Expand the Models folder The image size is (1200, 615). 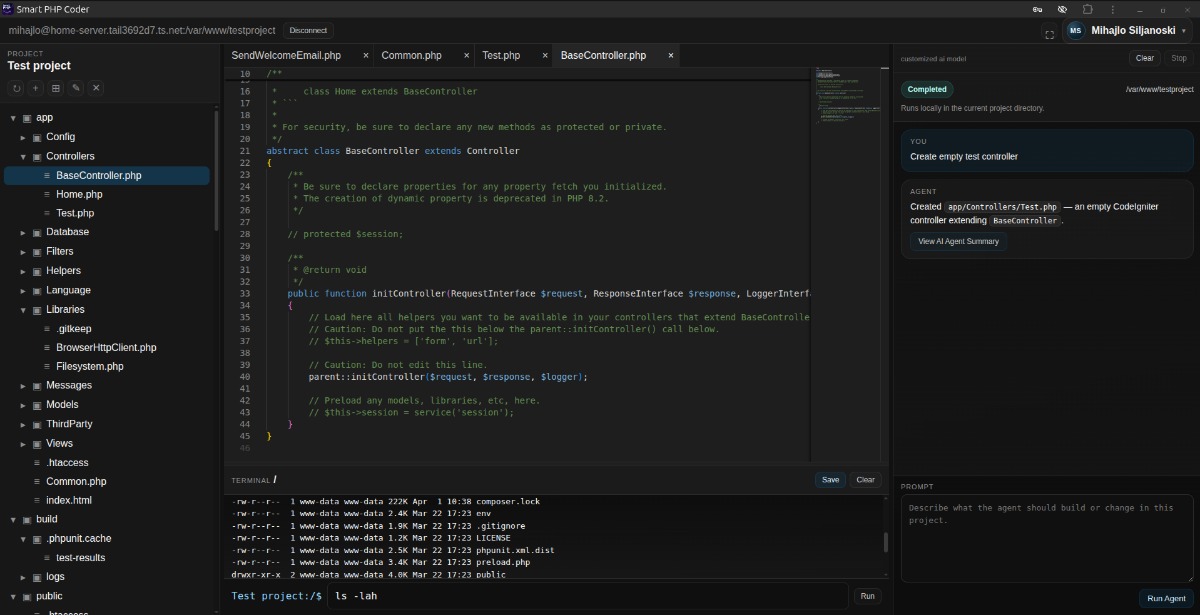coord(22,404)
